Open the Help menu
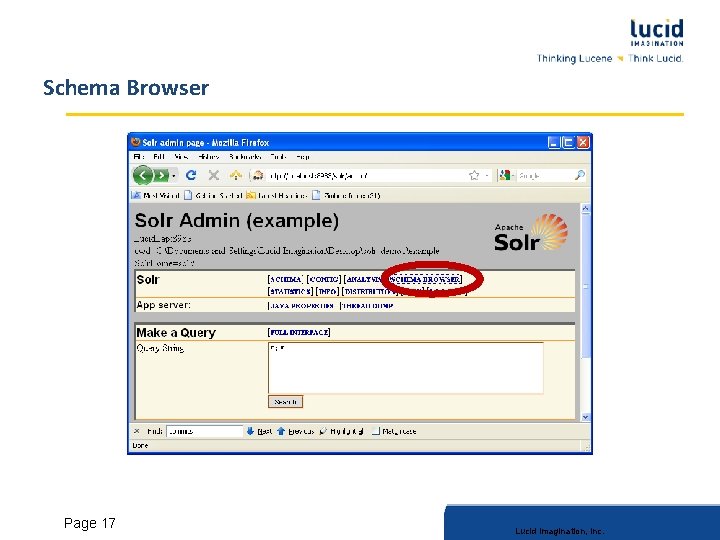This screenshot has height=540, width=720. tap(303, 157)
